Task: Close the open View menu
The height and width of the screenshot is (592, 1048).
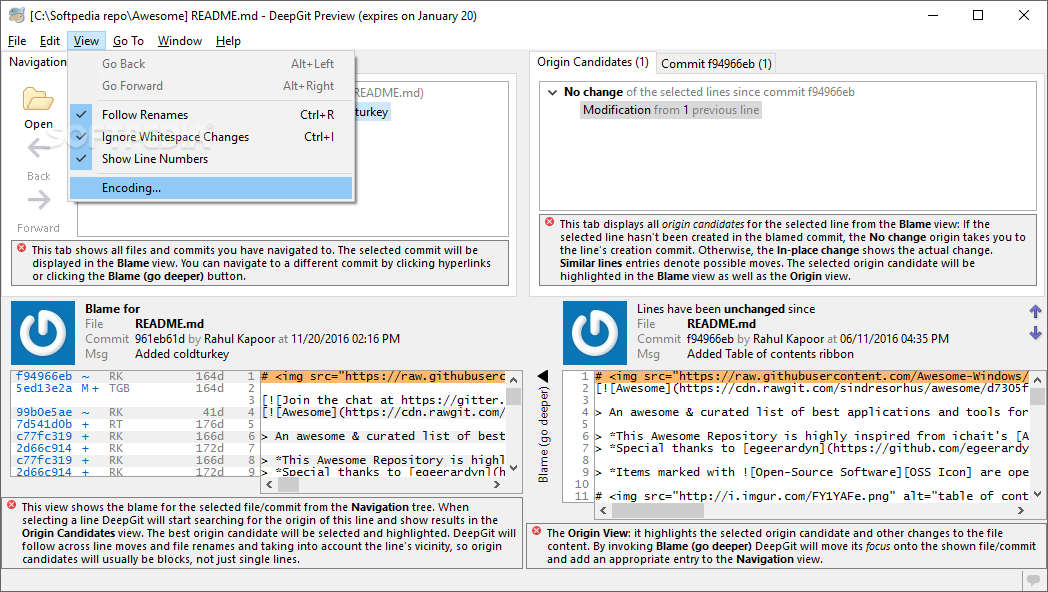Action: click(x=86, y=41)
